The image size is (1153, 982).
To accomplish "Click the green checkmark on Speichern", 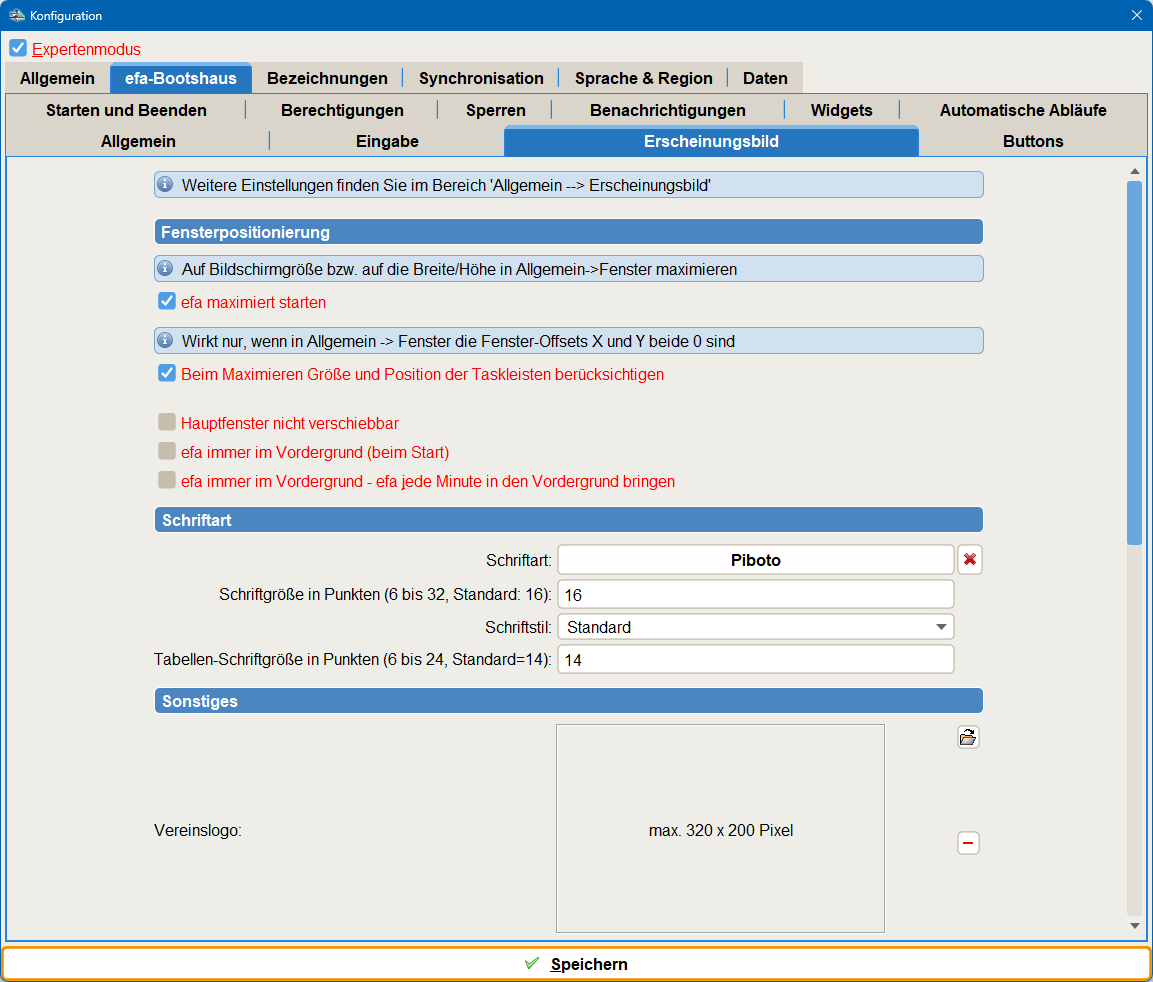I will [x=532, y=964].
